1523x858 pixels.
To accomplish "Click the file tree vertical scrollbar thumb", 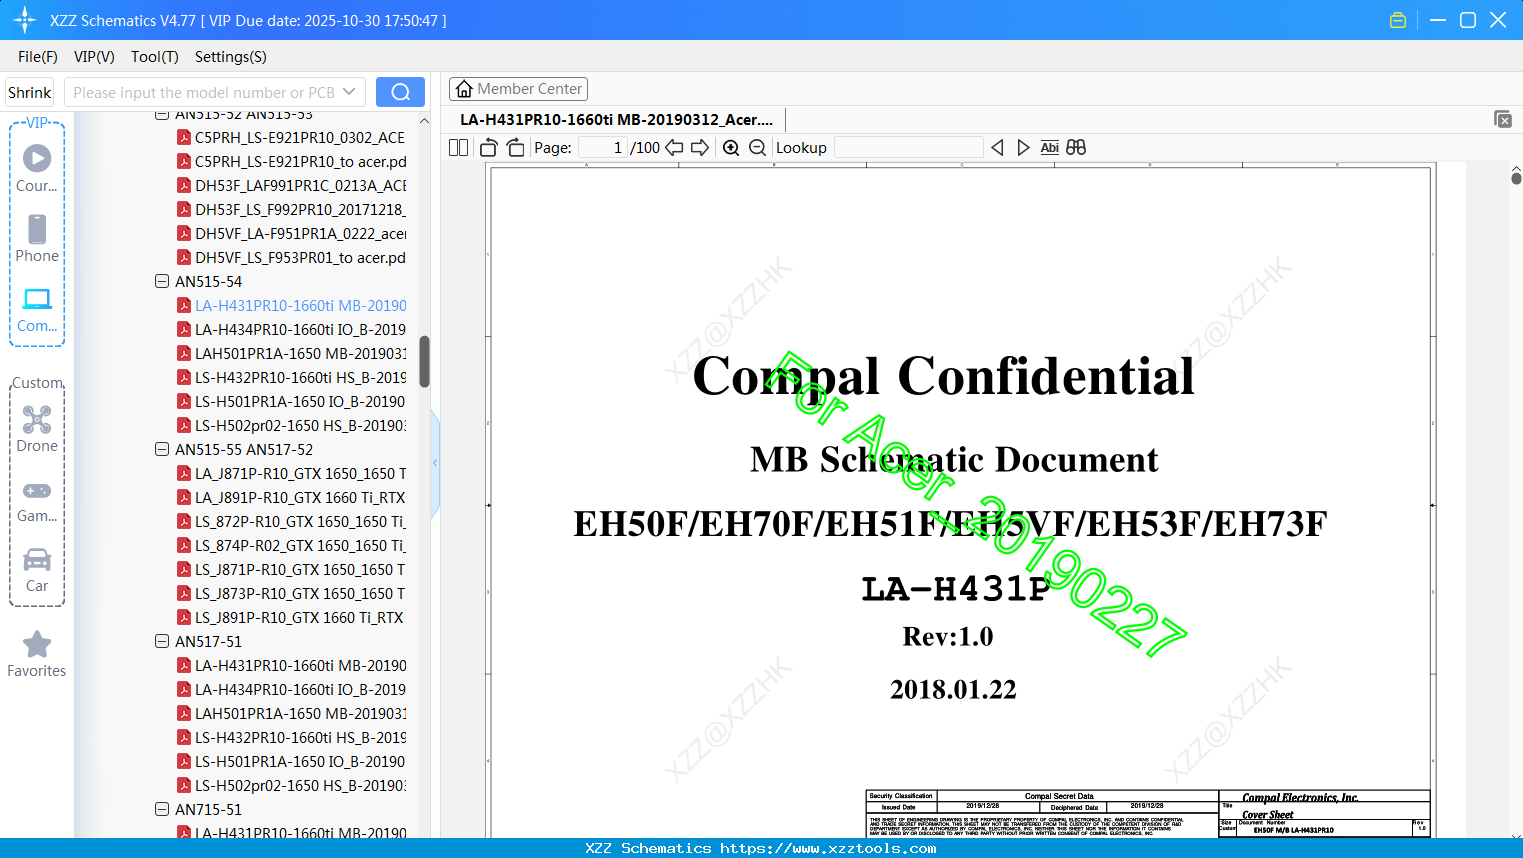I will click(x=425, y=361).
